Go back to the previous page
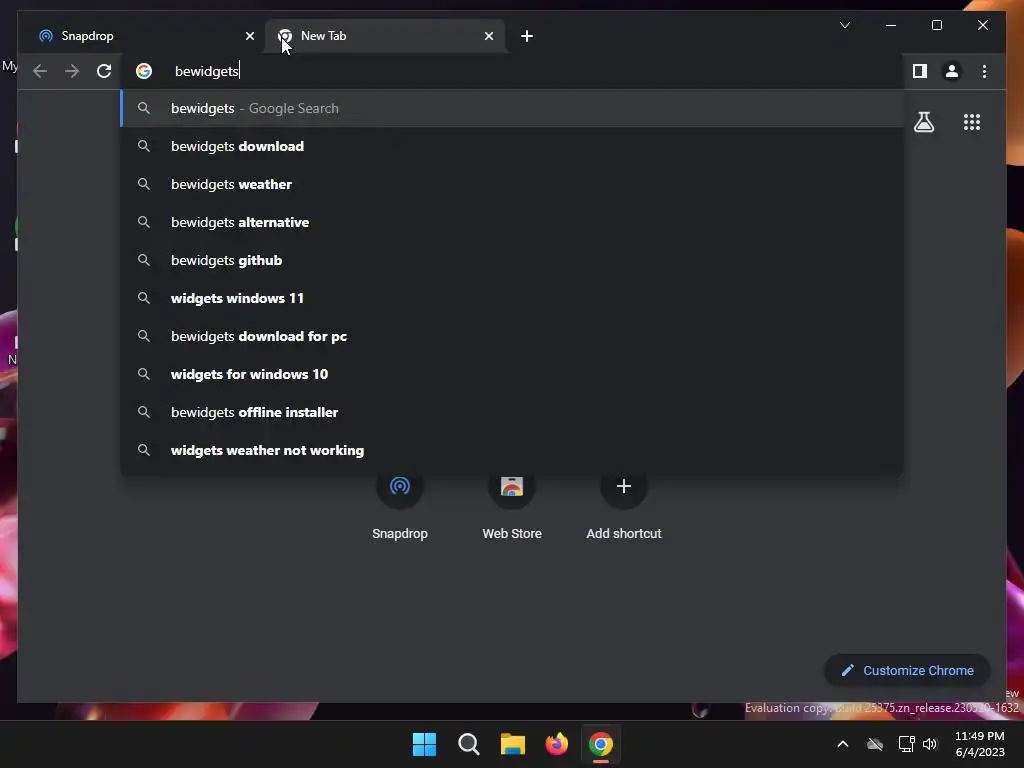 [40, 71]
